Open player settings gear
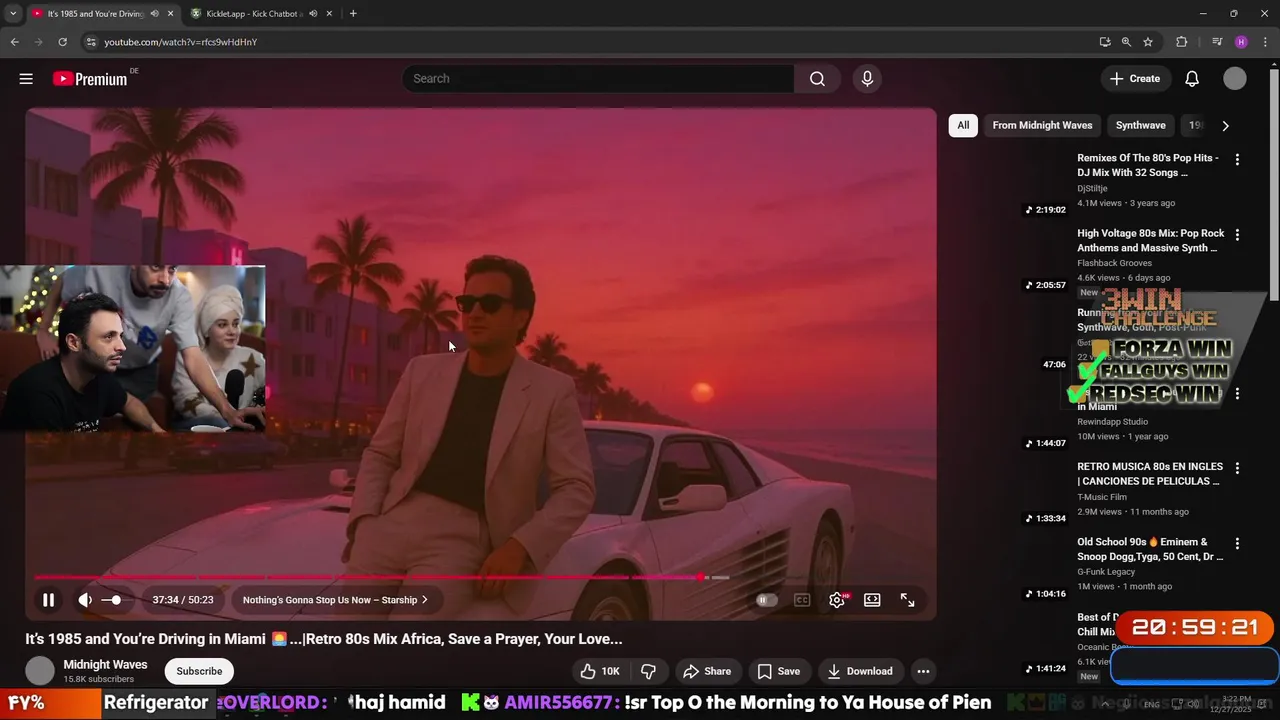 click(x=837, y=600)
